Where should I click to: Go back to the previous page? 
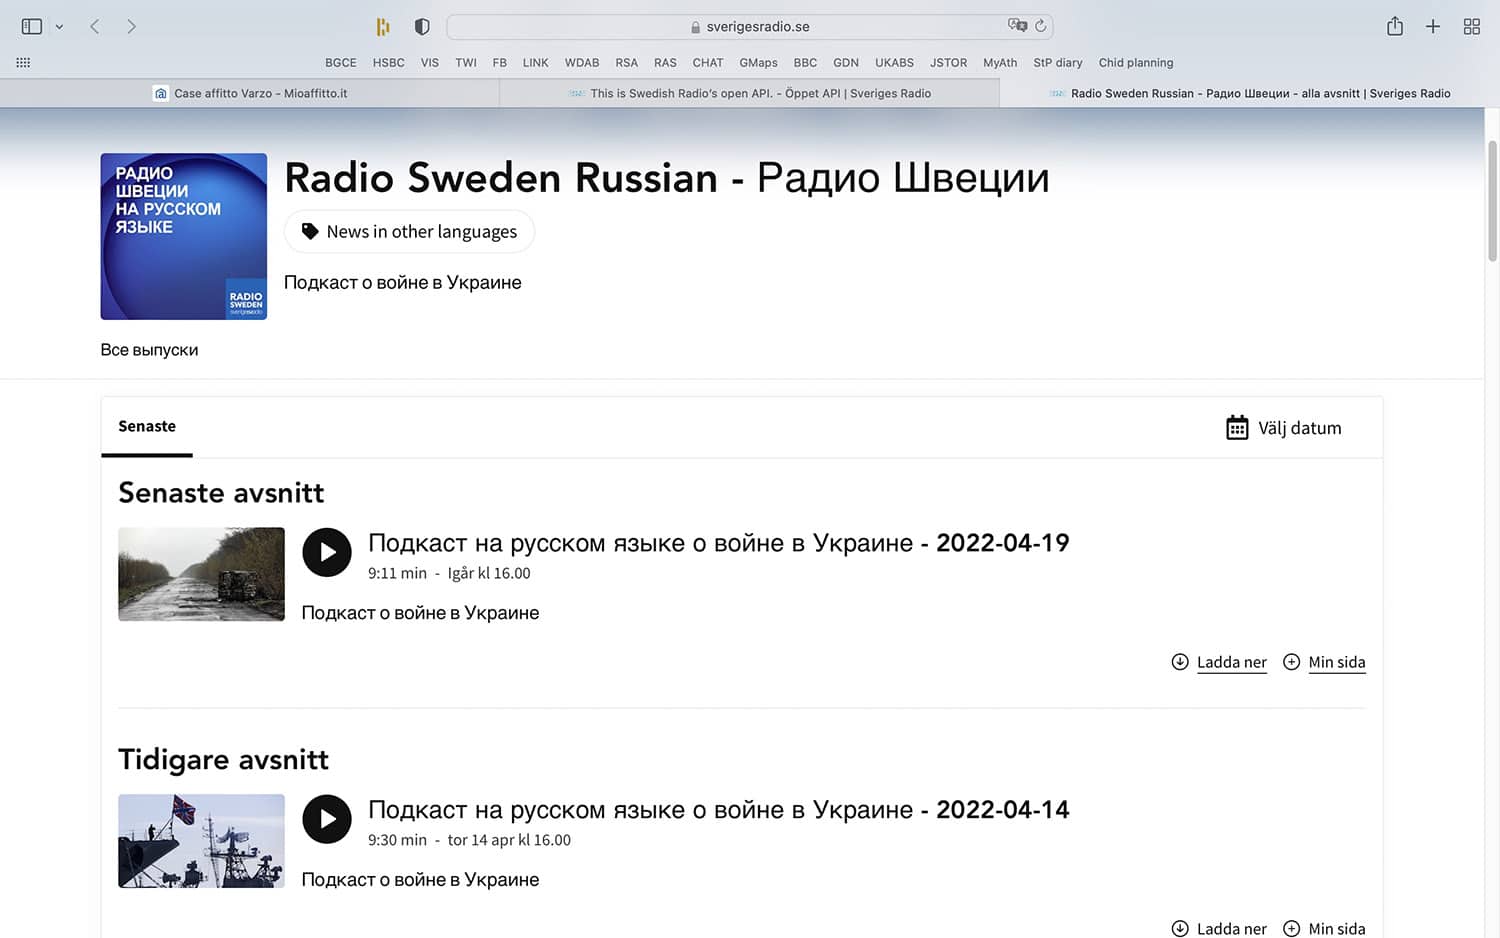tap(95, 27)
